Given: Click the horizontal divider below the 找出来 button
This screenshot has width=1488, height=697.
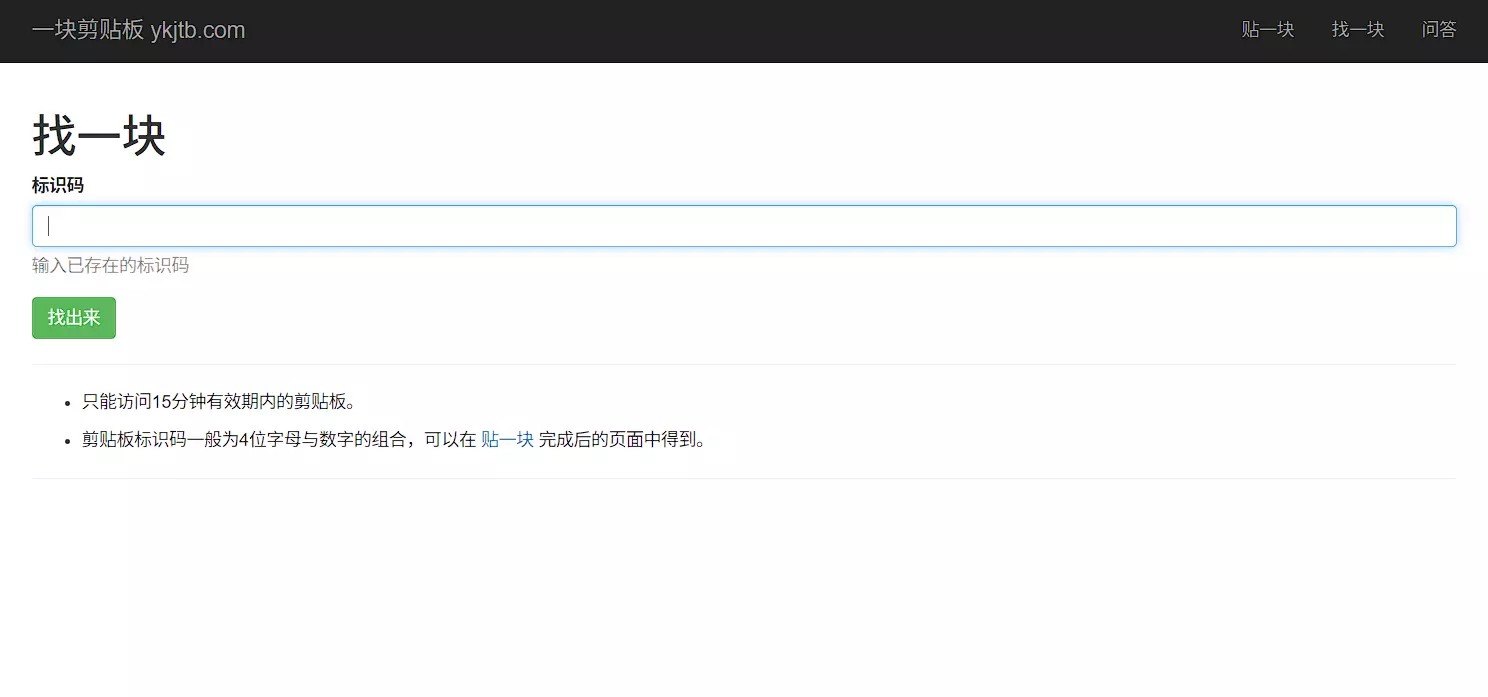Looking at the screenshot, I should [x=743, y=365].
